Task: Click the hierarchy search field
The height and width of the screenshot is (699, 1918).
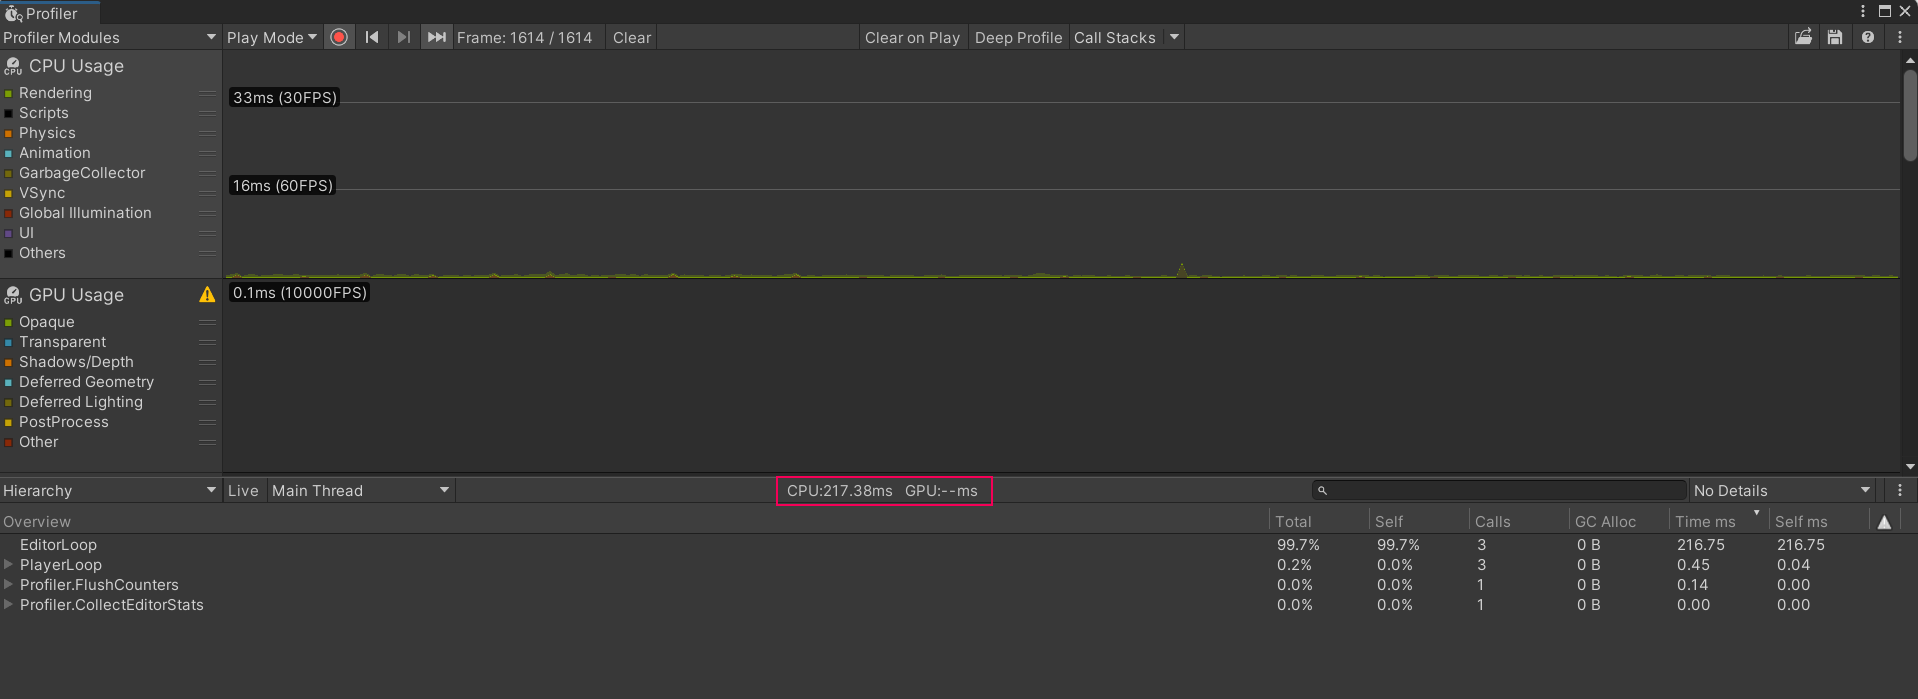Action: [x=1500, y=491]
